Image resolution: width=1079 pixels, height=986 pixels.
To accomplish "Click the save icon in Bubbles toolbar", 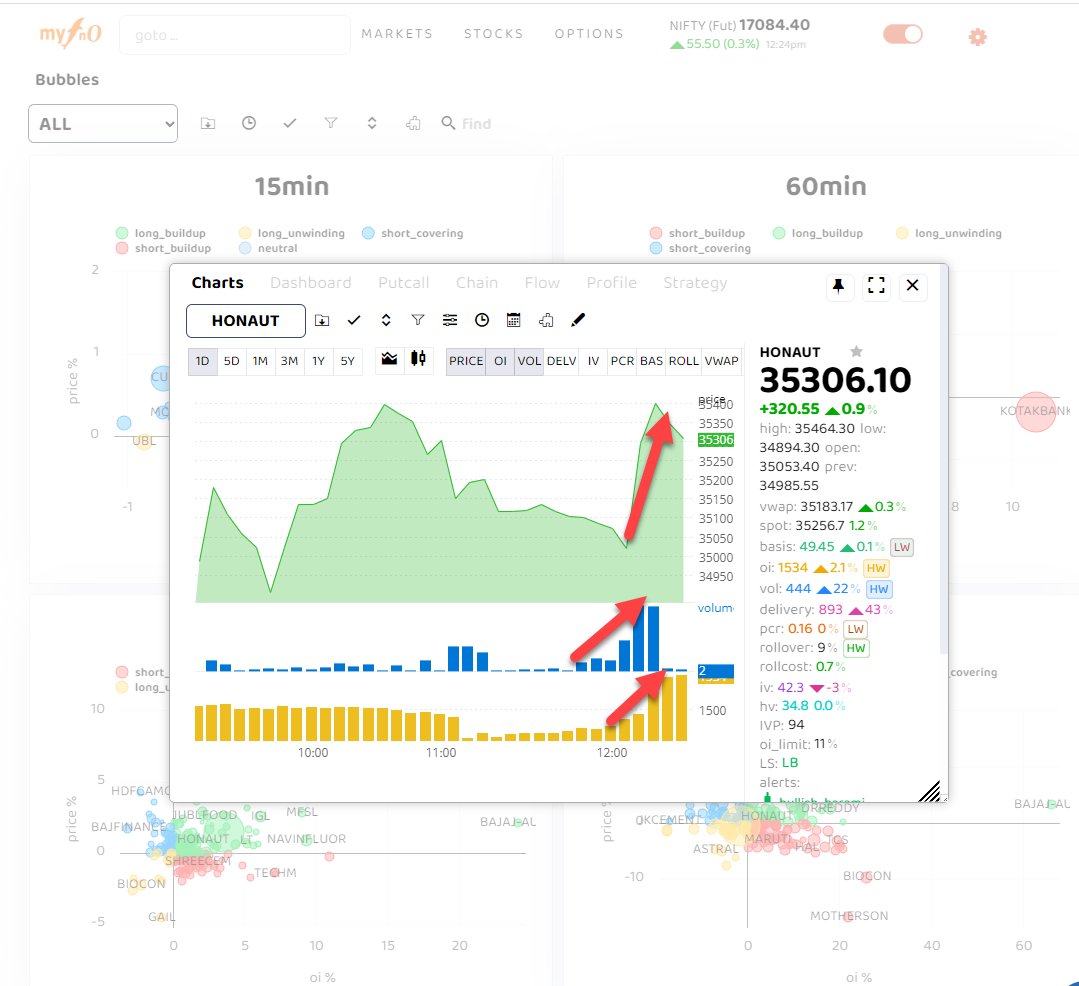I will tap(208, 123).
